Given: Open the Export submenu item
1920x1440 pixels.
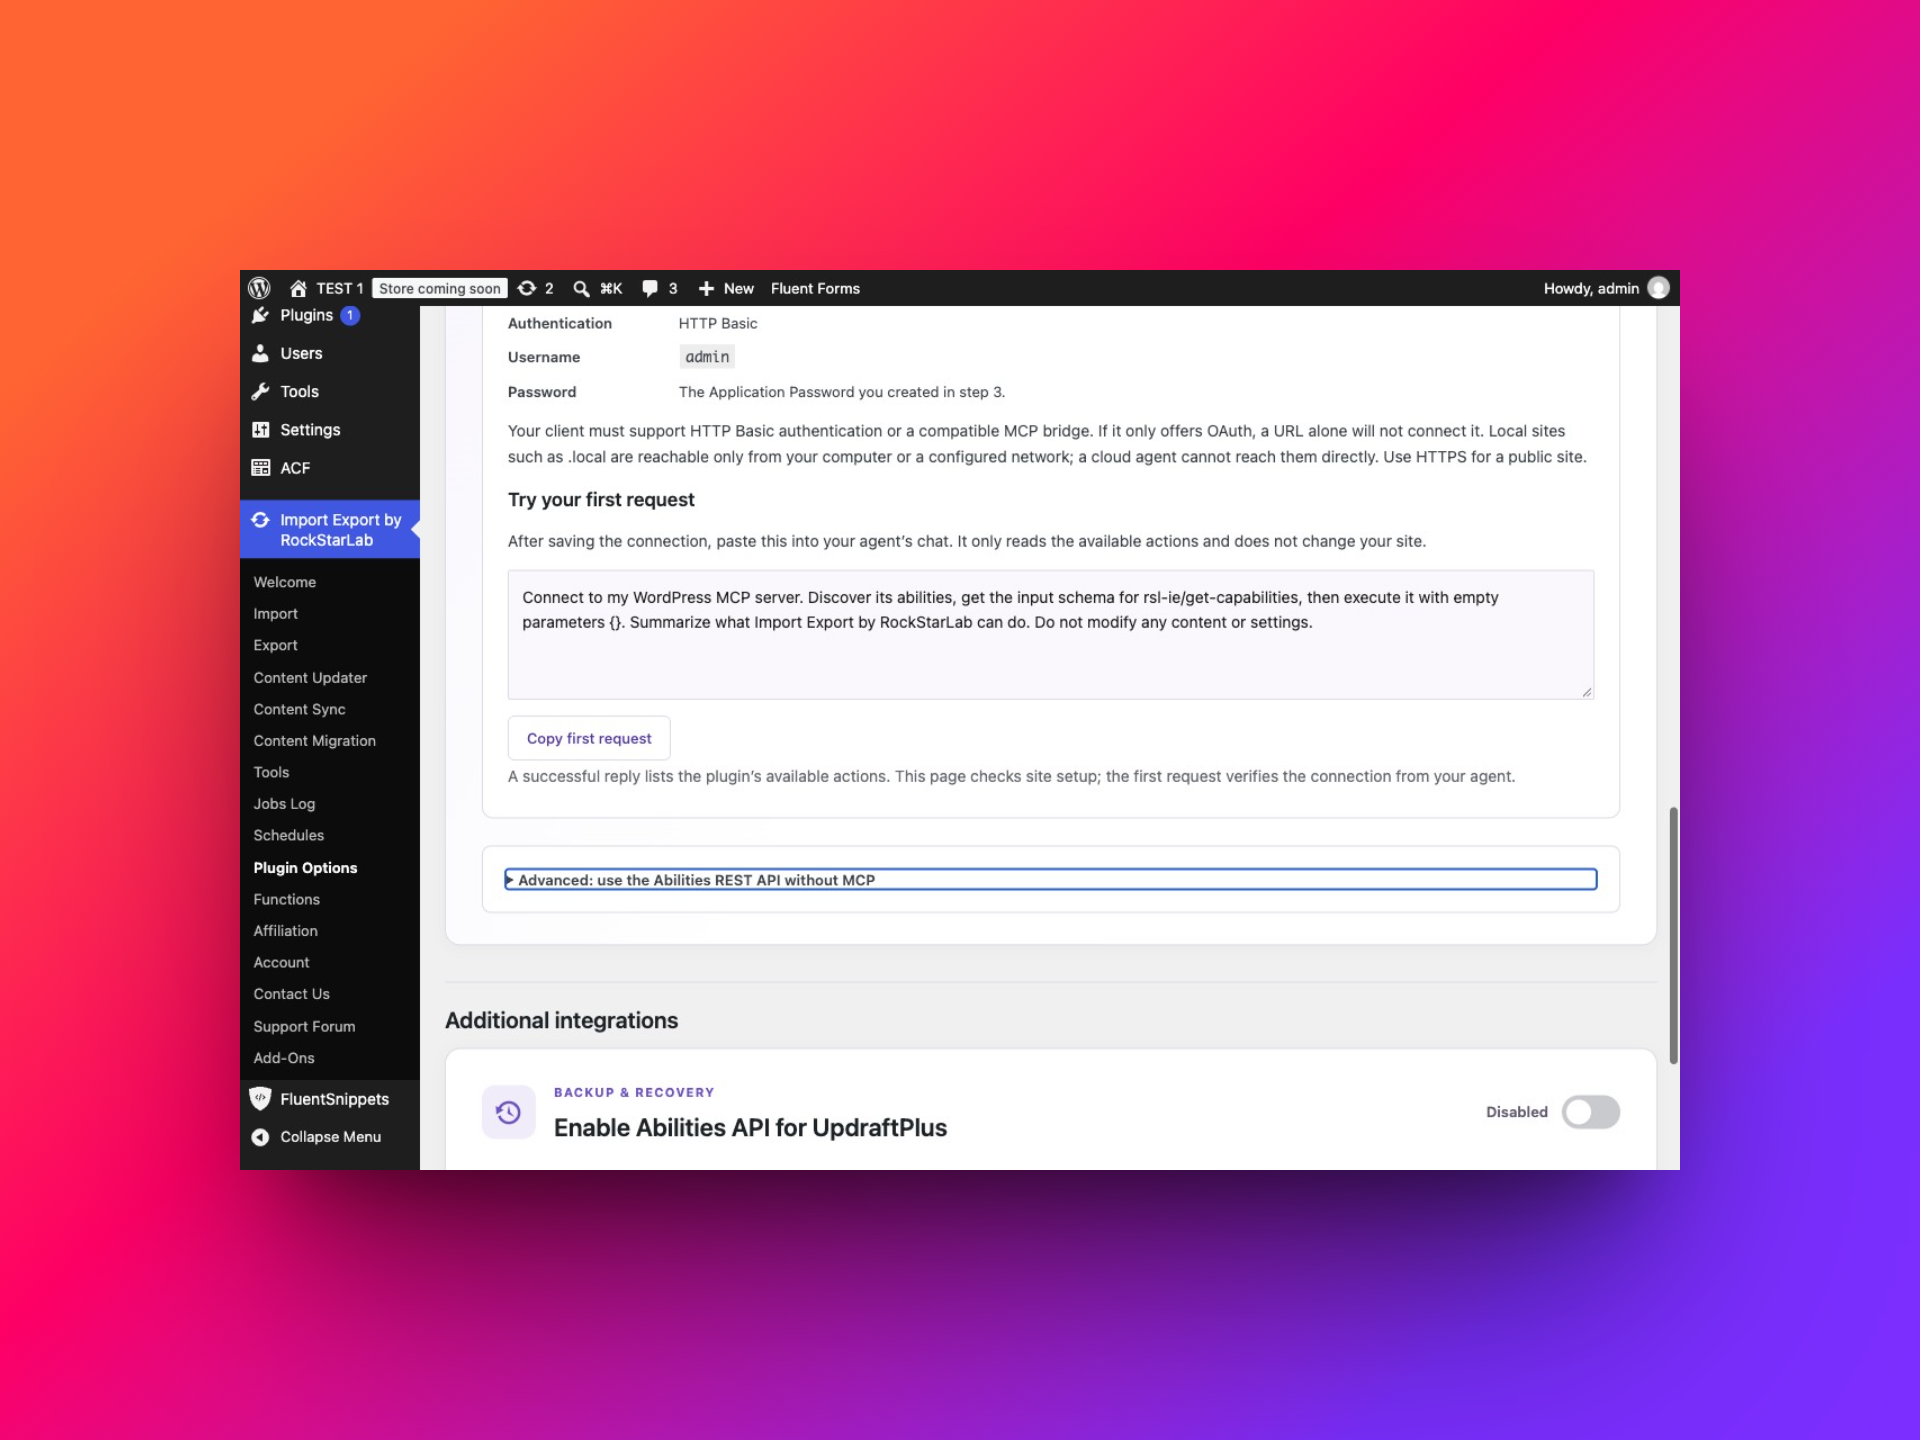Looking at the screenshot, I should (x=275, y=645).
